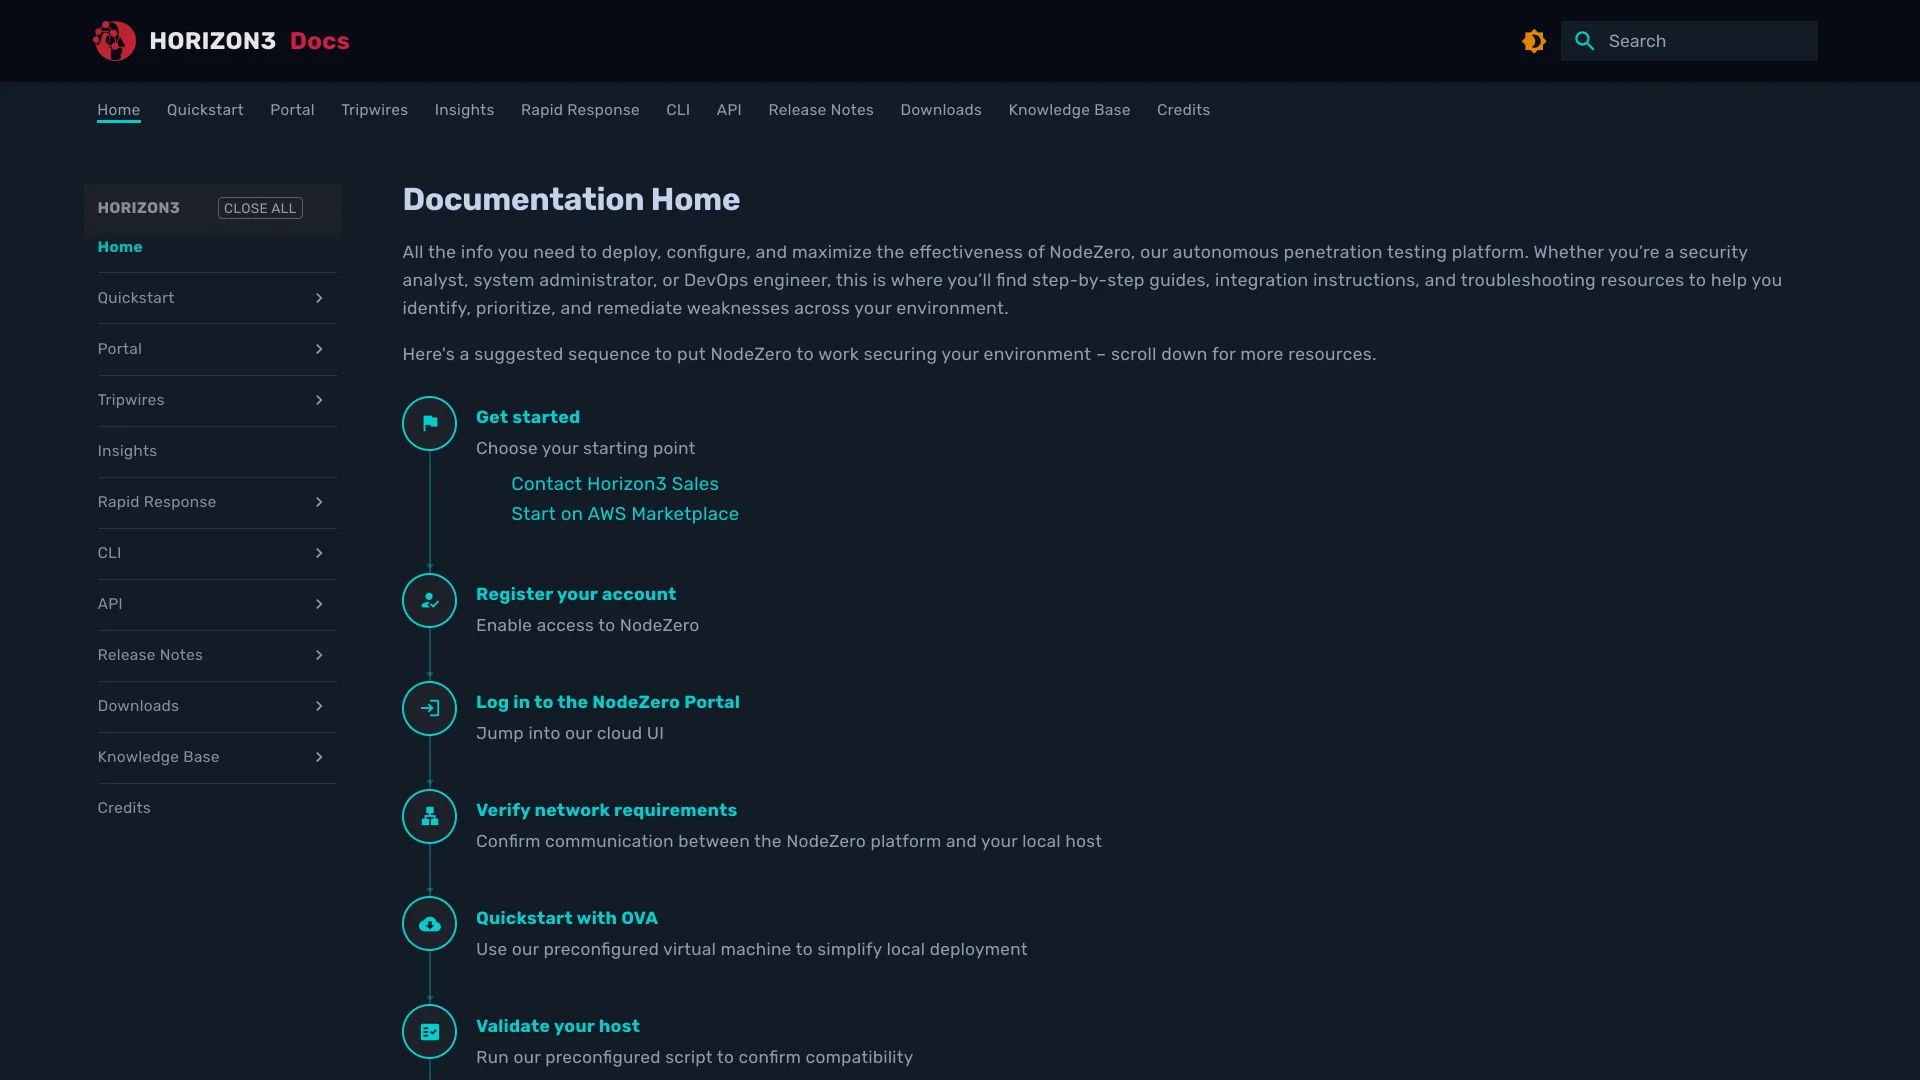Click the Log in arrow icon
Image resolution: width=1920 pixels, height=1080 pixels.
429,708
